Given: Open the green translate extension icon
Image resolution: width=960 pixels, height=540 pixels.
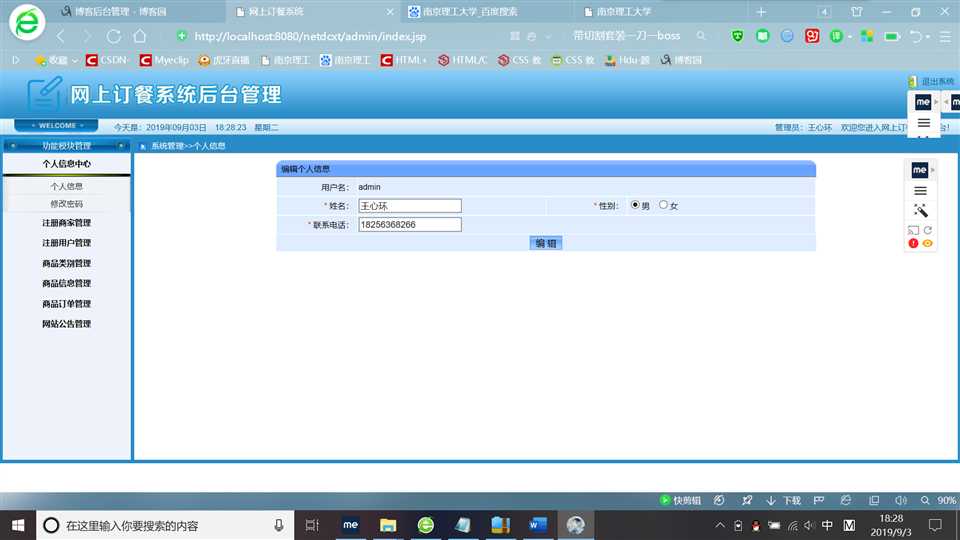Looking at the screenshot, I should [x=836, y=36].
